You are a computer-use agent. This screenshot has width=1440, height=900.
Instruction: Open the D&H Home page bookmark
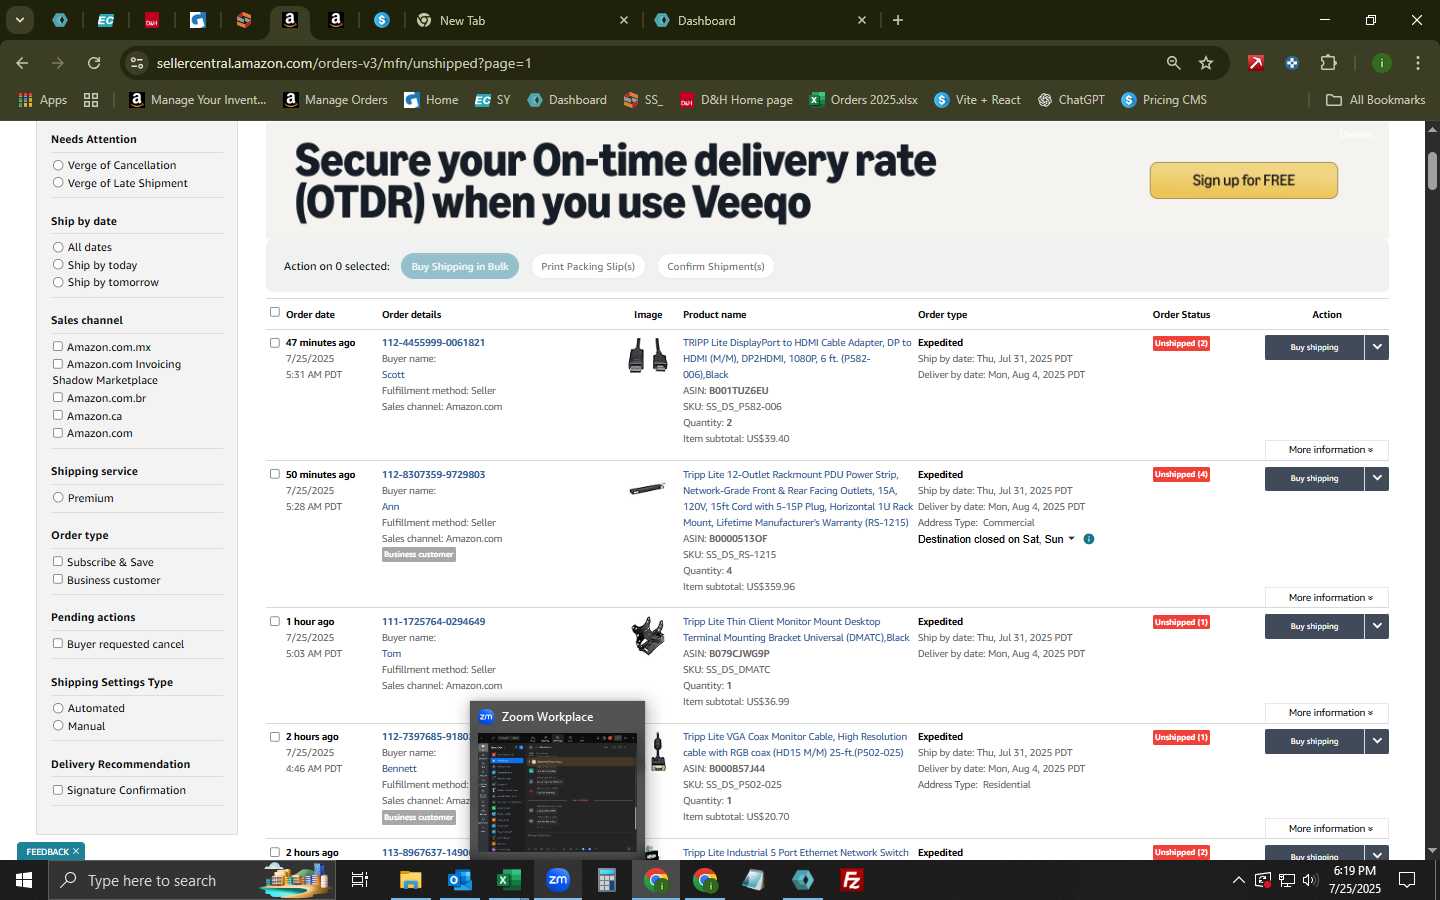[736, 100]
